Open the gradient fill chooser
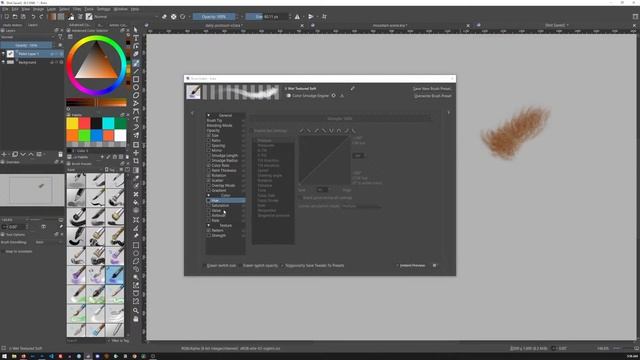The image size is (640, 360). (52, 17)
